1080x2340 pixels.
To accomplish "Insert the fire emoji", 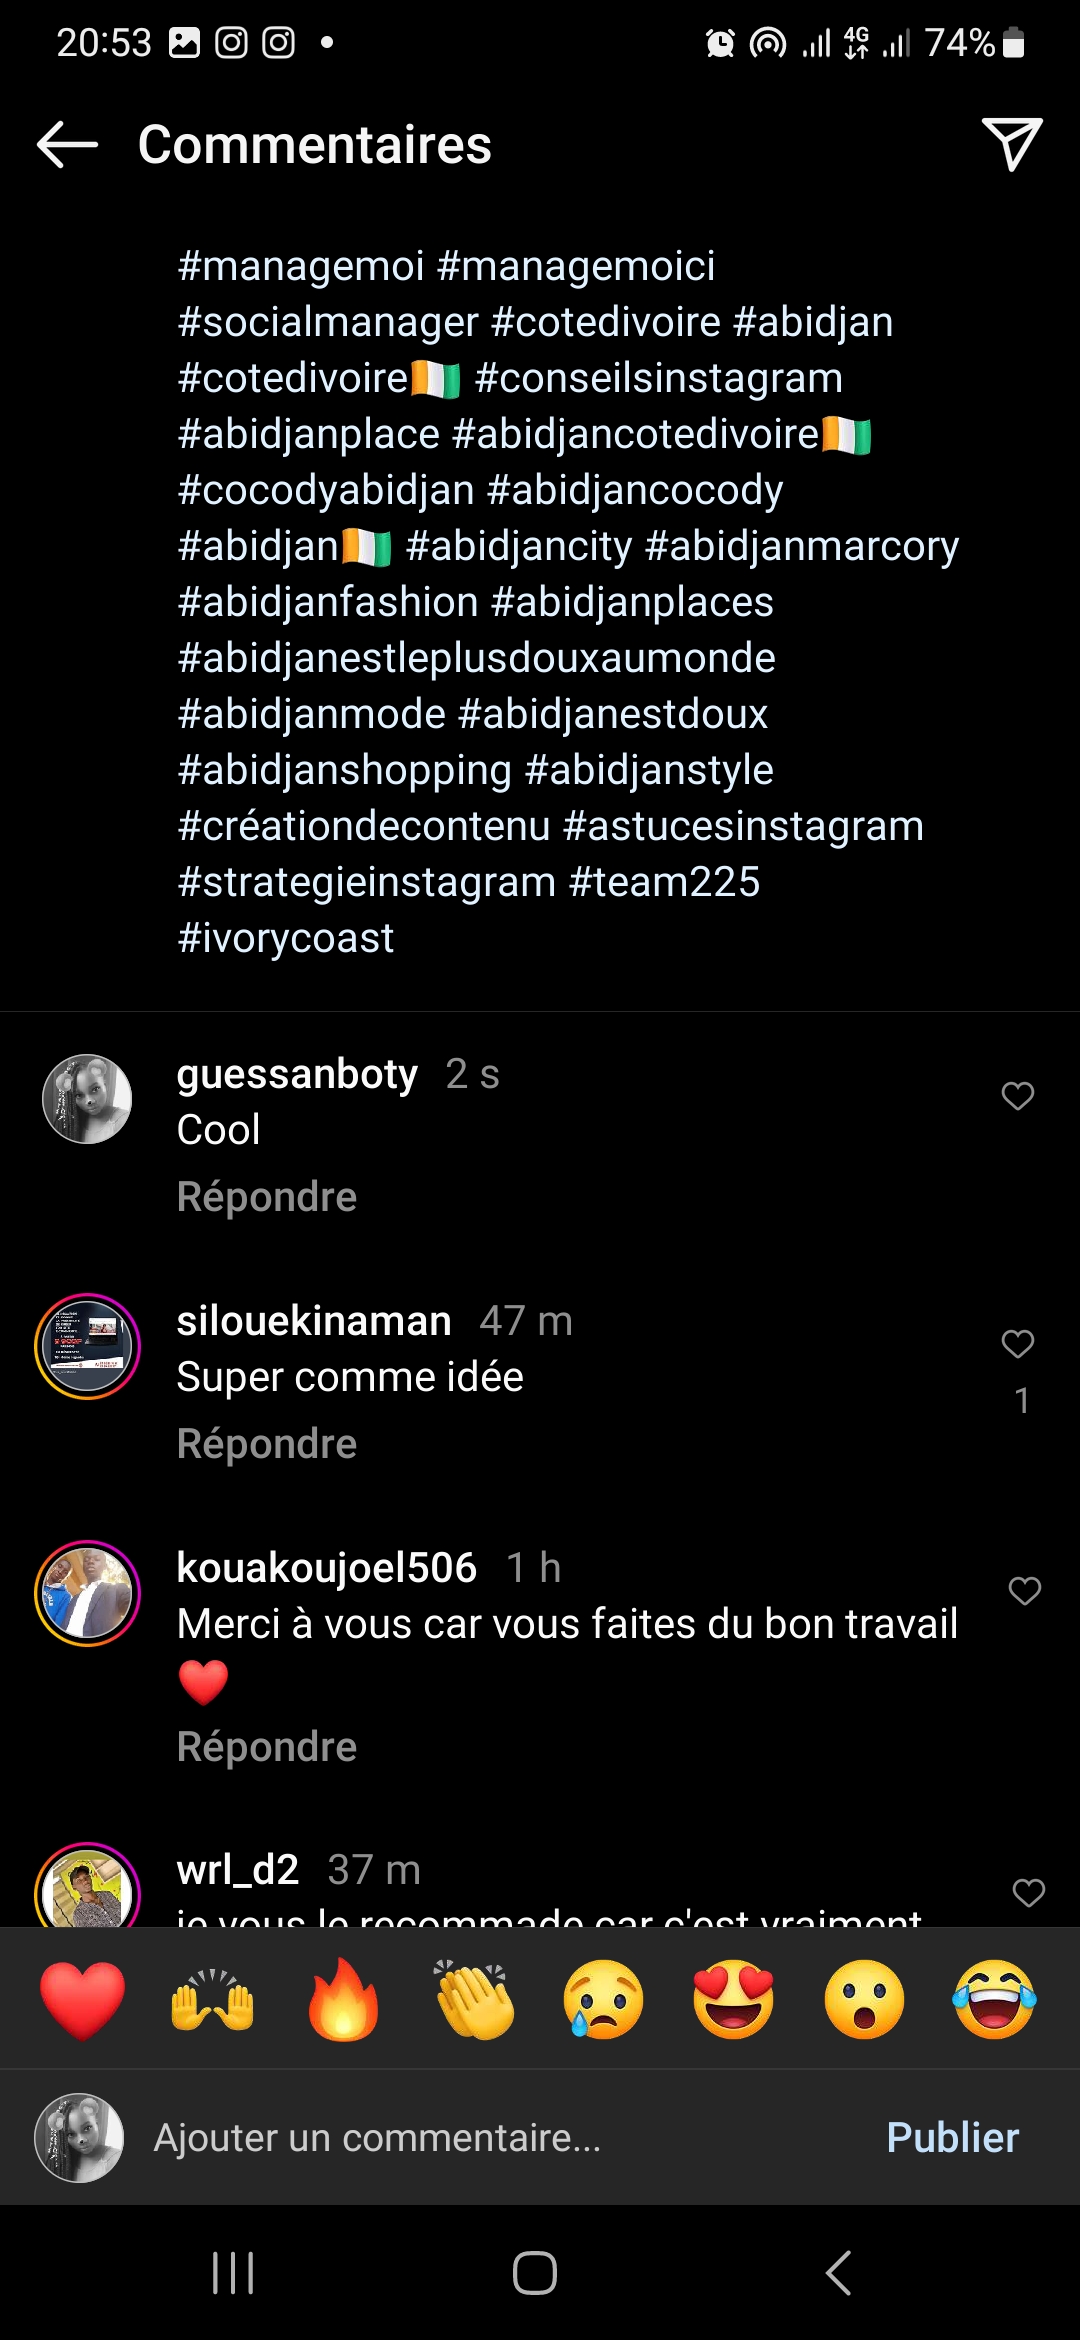I will click(x=343, y=2000).
